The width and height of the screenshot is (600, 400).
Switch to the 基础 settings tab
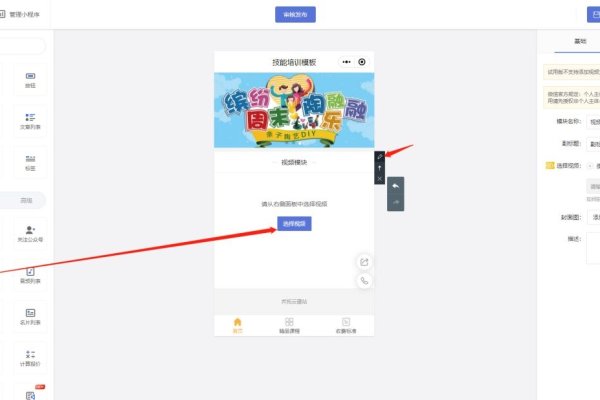pyautogui.click(x=579, y=42)
